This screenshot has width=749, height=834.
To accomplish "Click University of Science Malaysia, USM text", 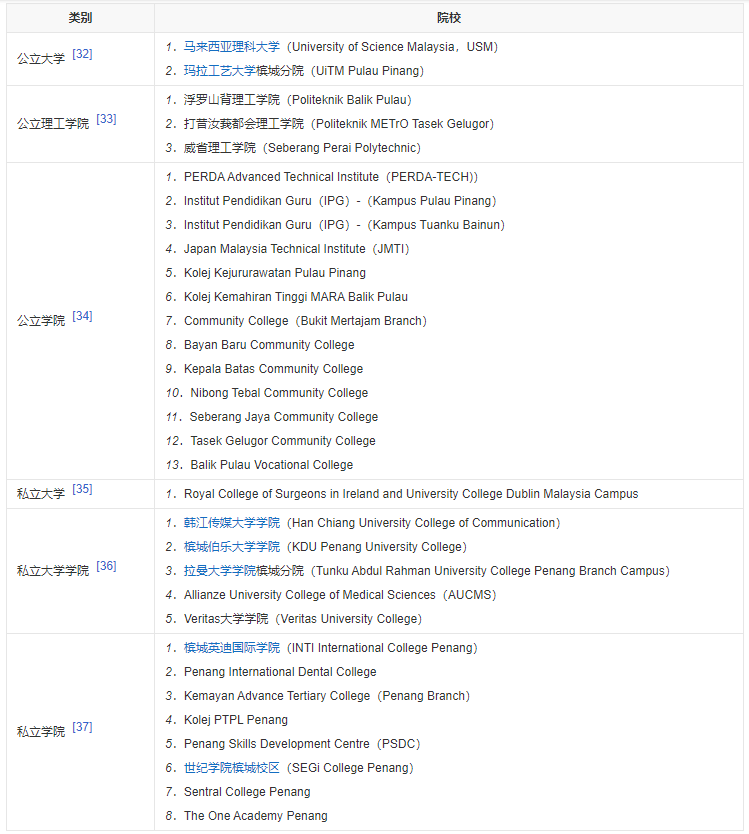I will pos(393,47).
